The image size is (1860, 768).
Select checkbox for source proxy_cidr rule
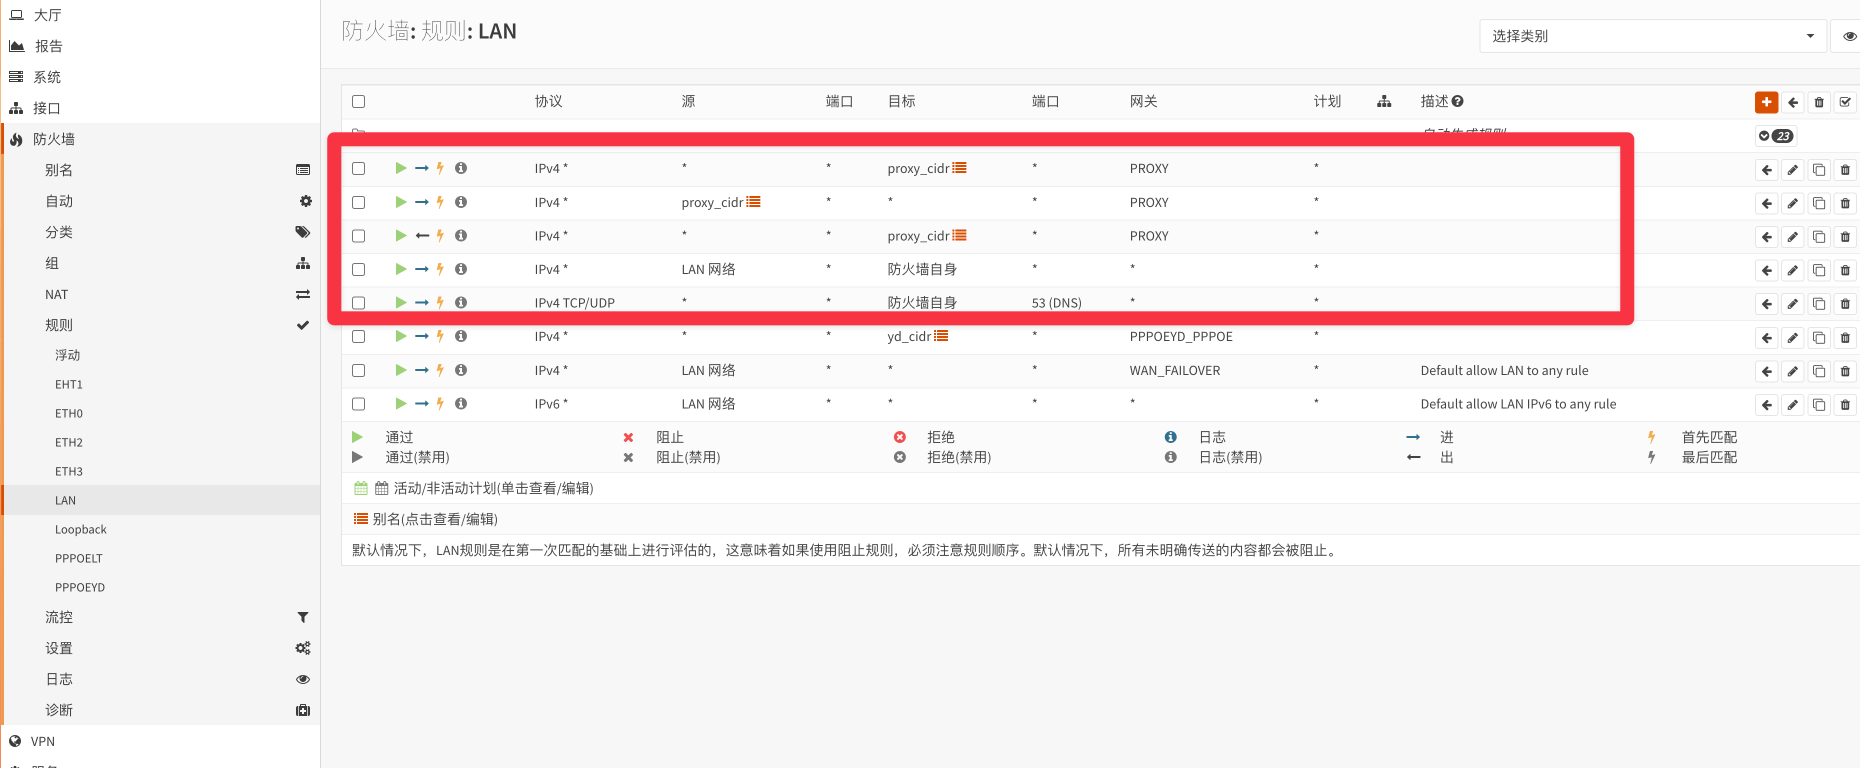pyautogui.click(x=359, y=202)
